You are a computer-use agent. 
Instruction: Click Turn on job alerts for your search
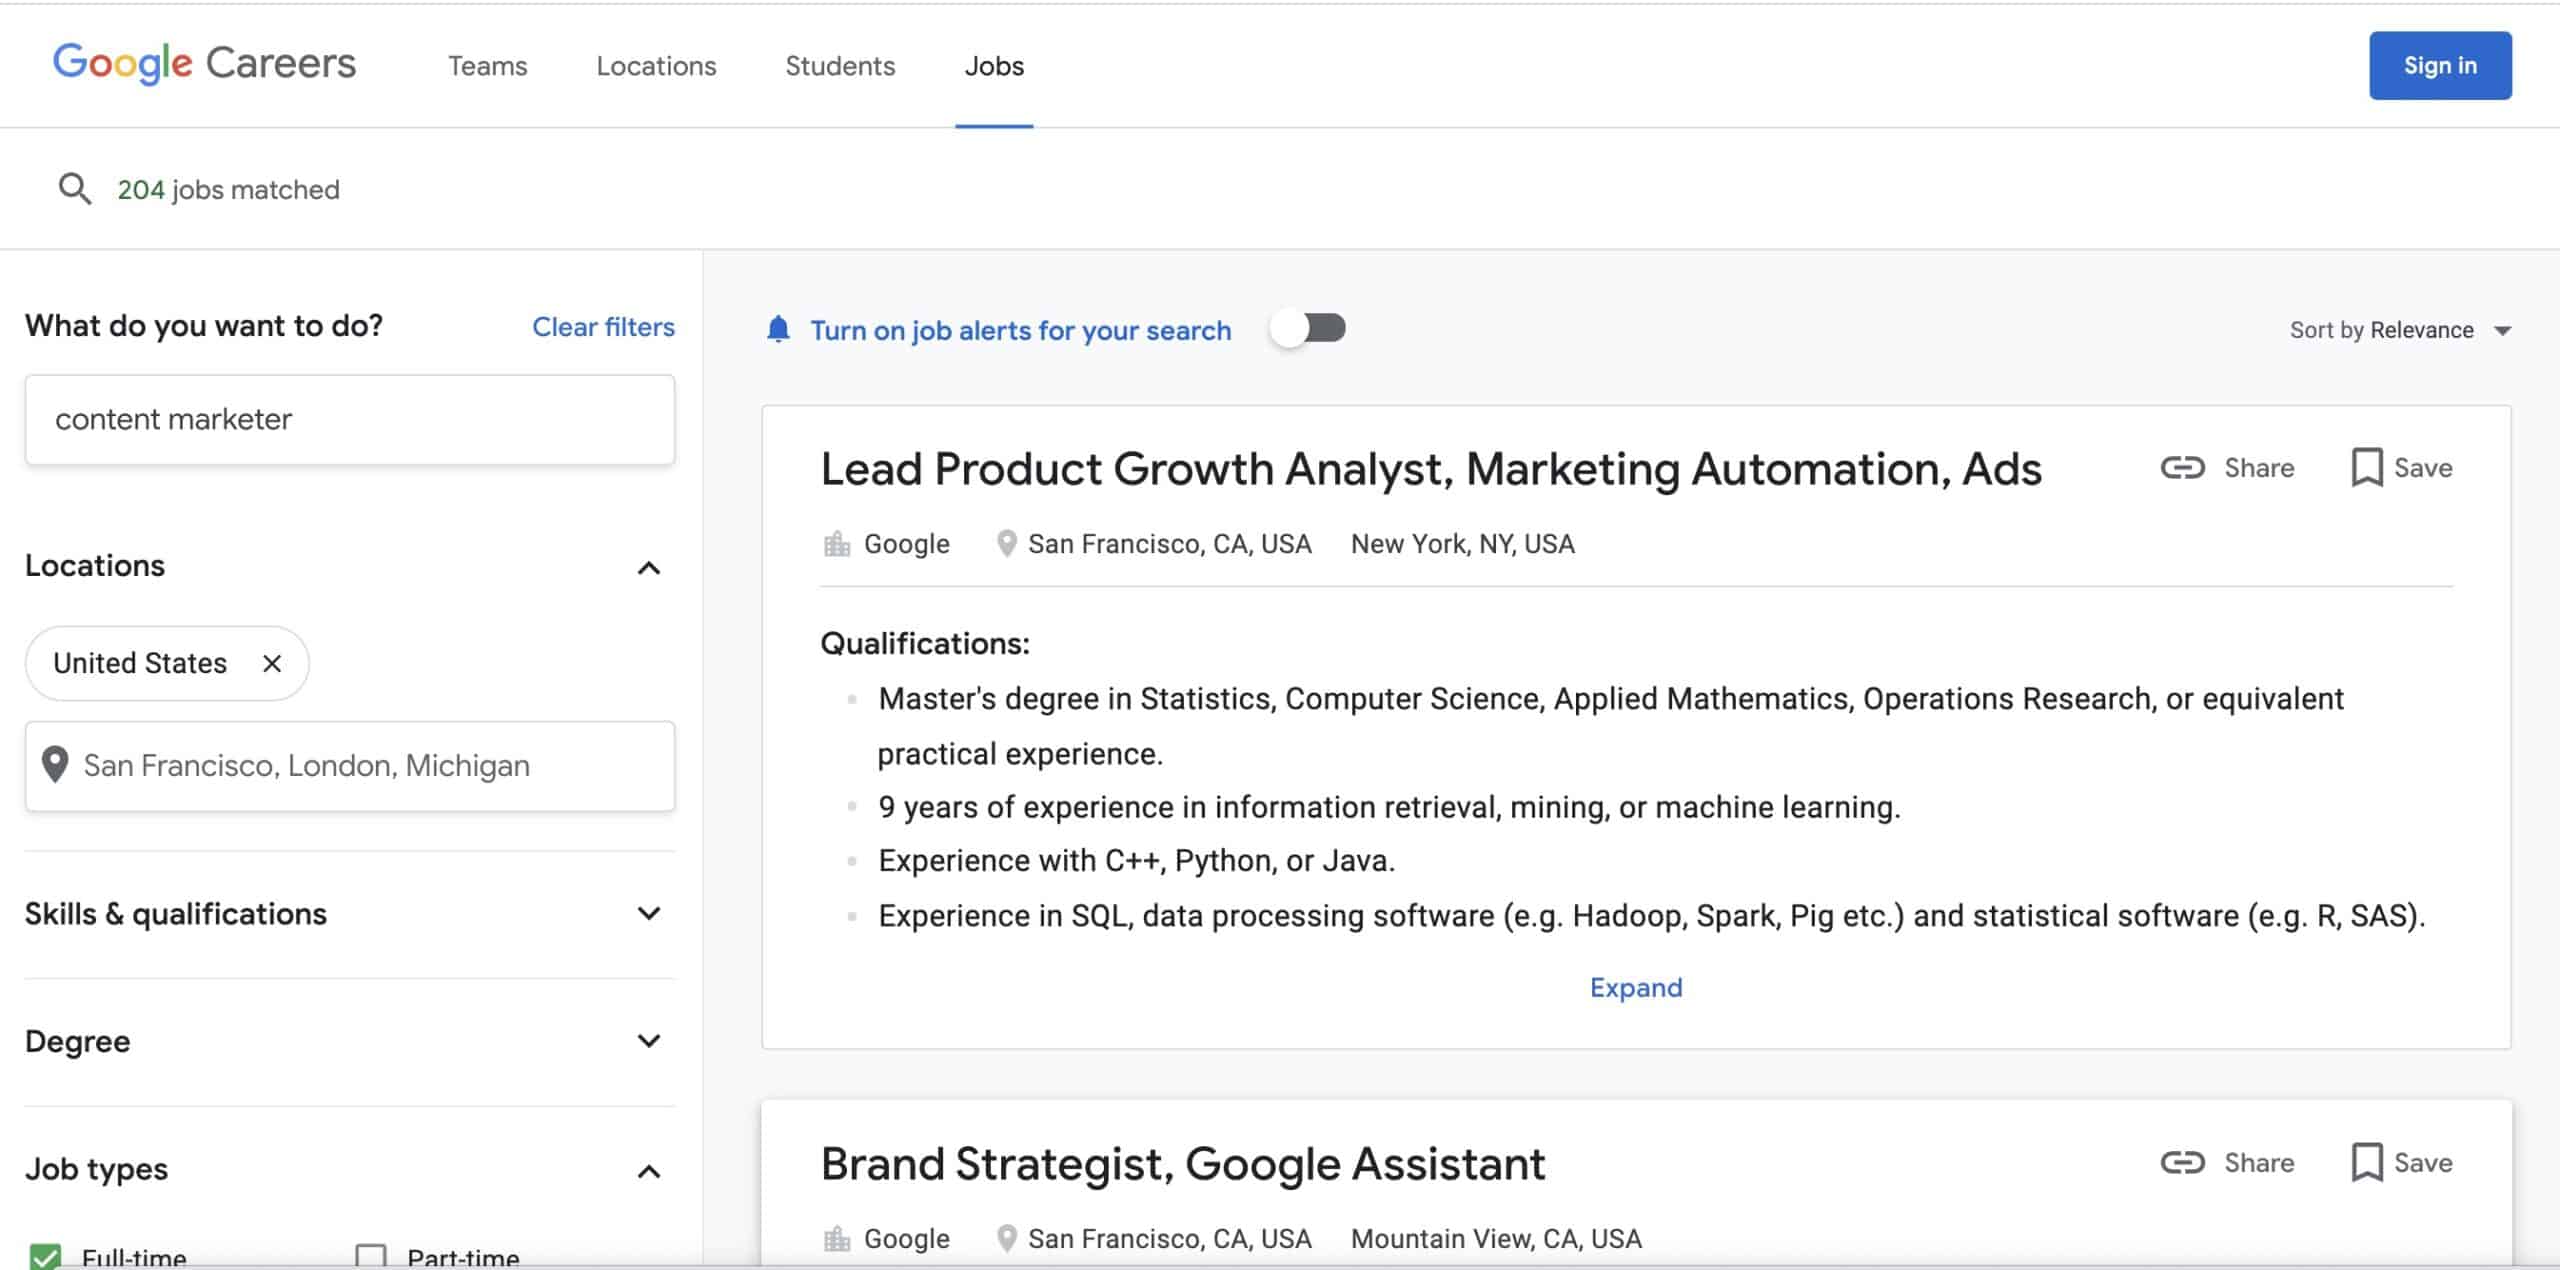[x=1021, y=330]
